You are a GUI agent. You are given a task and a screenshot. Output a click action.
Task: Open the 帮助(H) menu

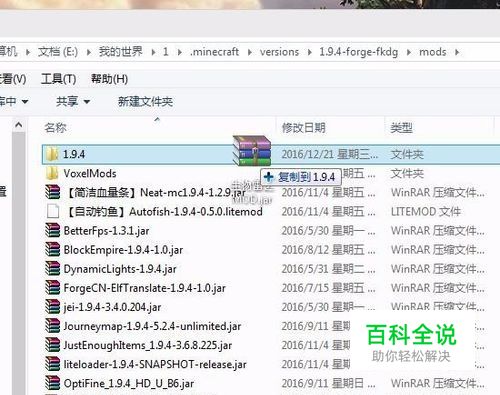coord(109,79)
